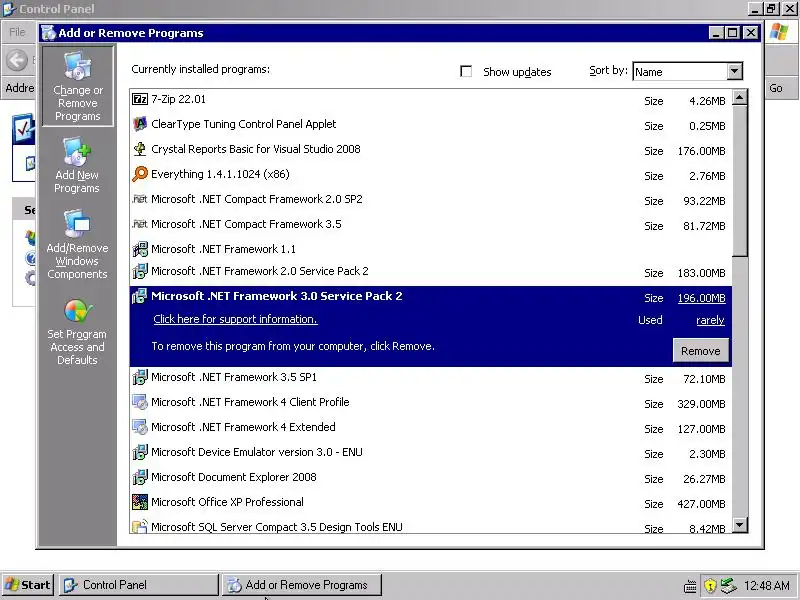Select Microsoft .NET Framework 2.0 Service Pack 2
The height and width of the screenshot is (600, 800).
(x=431, y=272)
